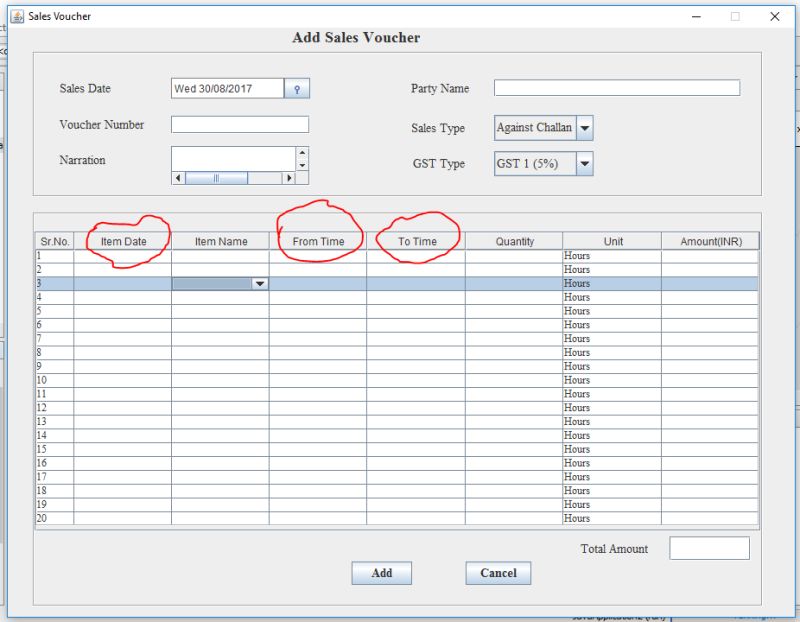Click Narration horizontal scrollbar right arrow
The image size is (800, 622).
tap(289, 178)
